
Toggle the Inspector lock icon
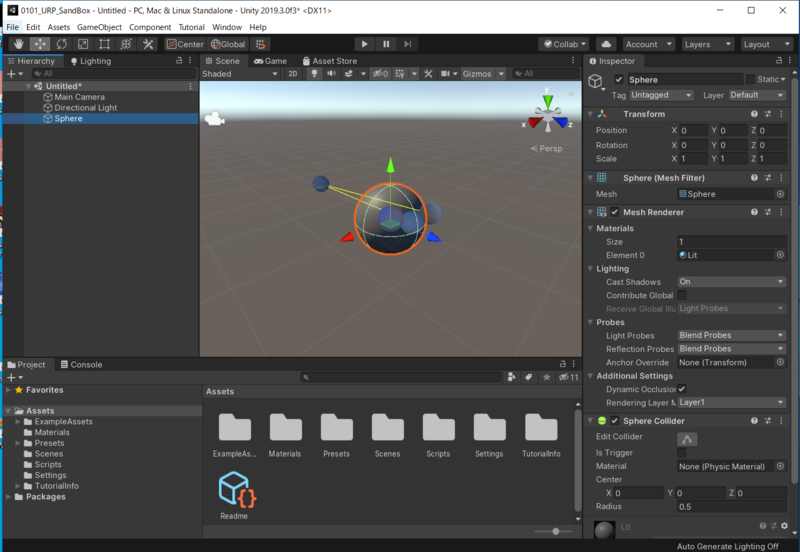(779, 61)
